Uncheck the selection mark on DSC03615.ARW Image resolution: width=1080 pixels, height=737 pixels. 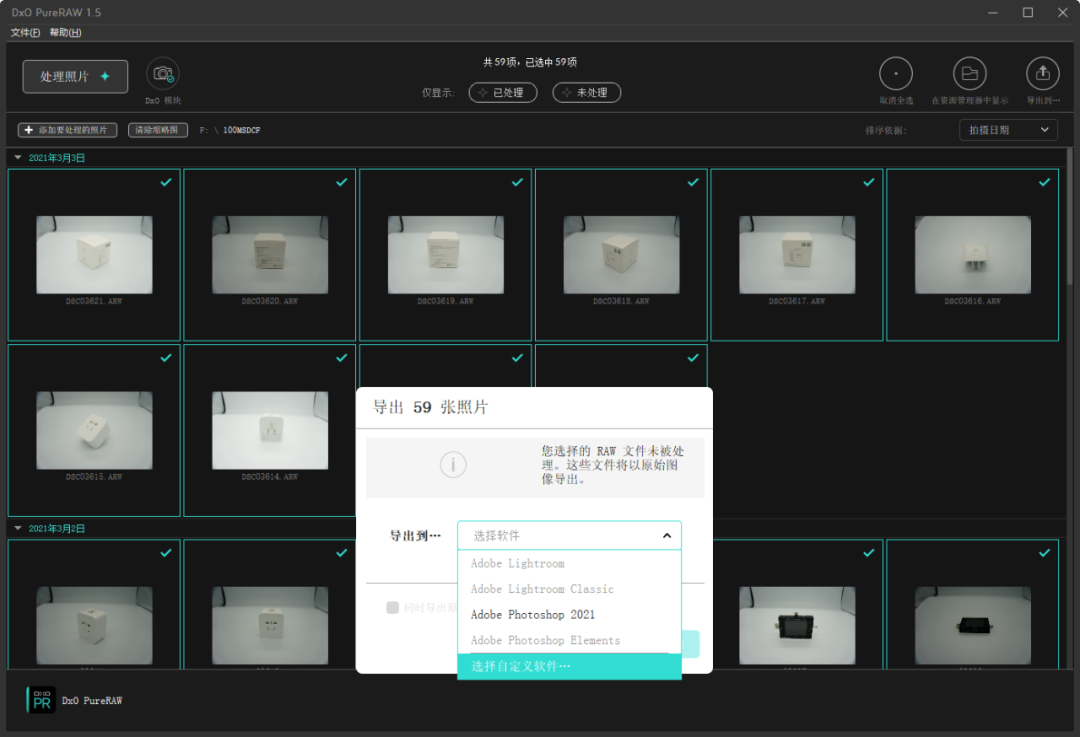pos(166,357)
